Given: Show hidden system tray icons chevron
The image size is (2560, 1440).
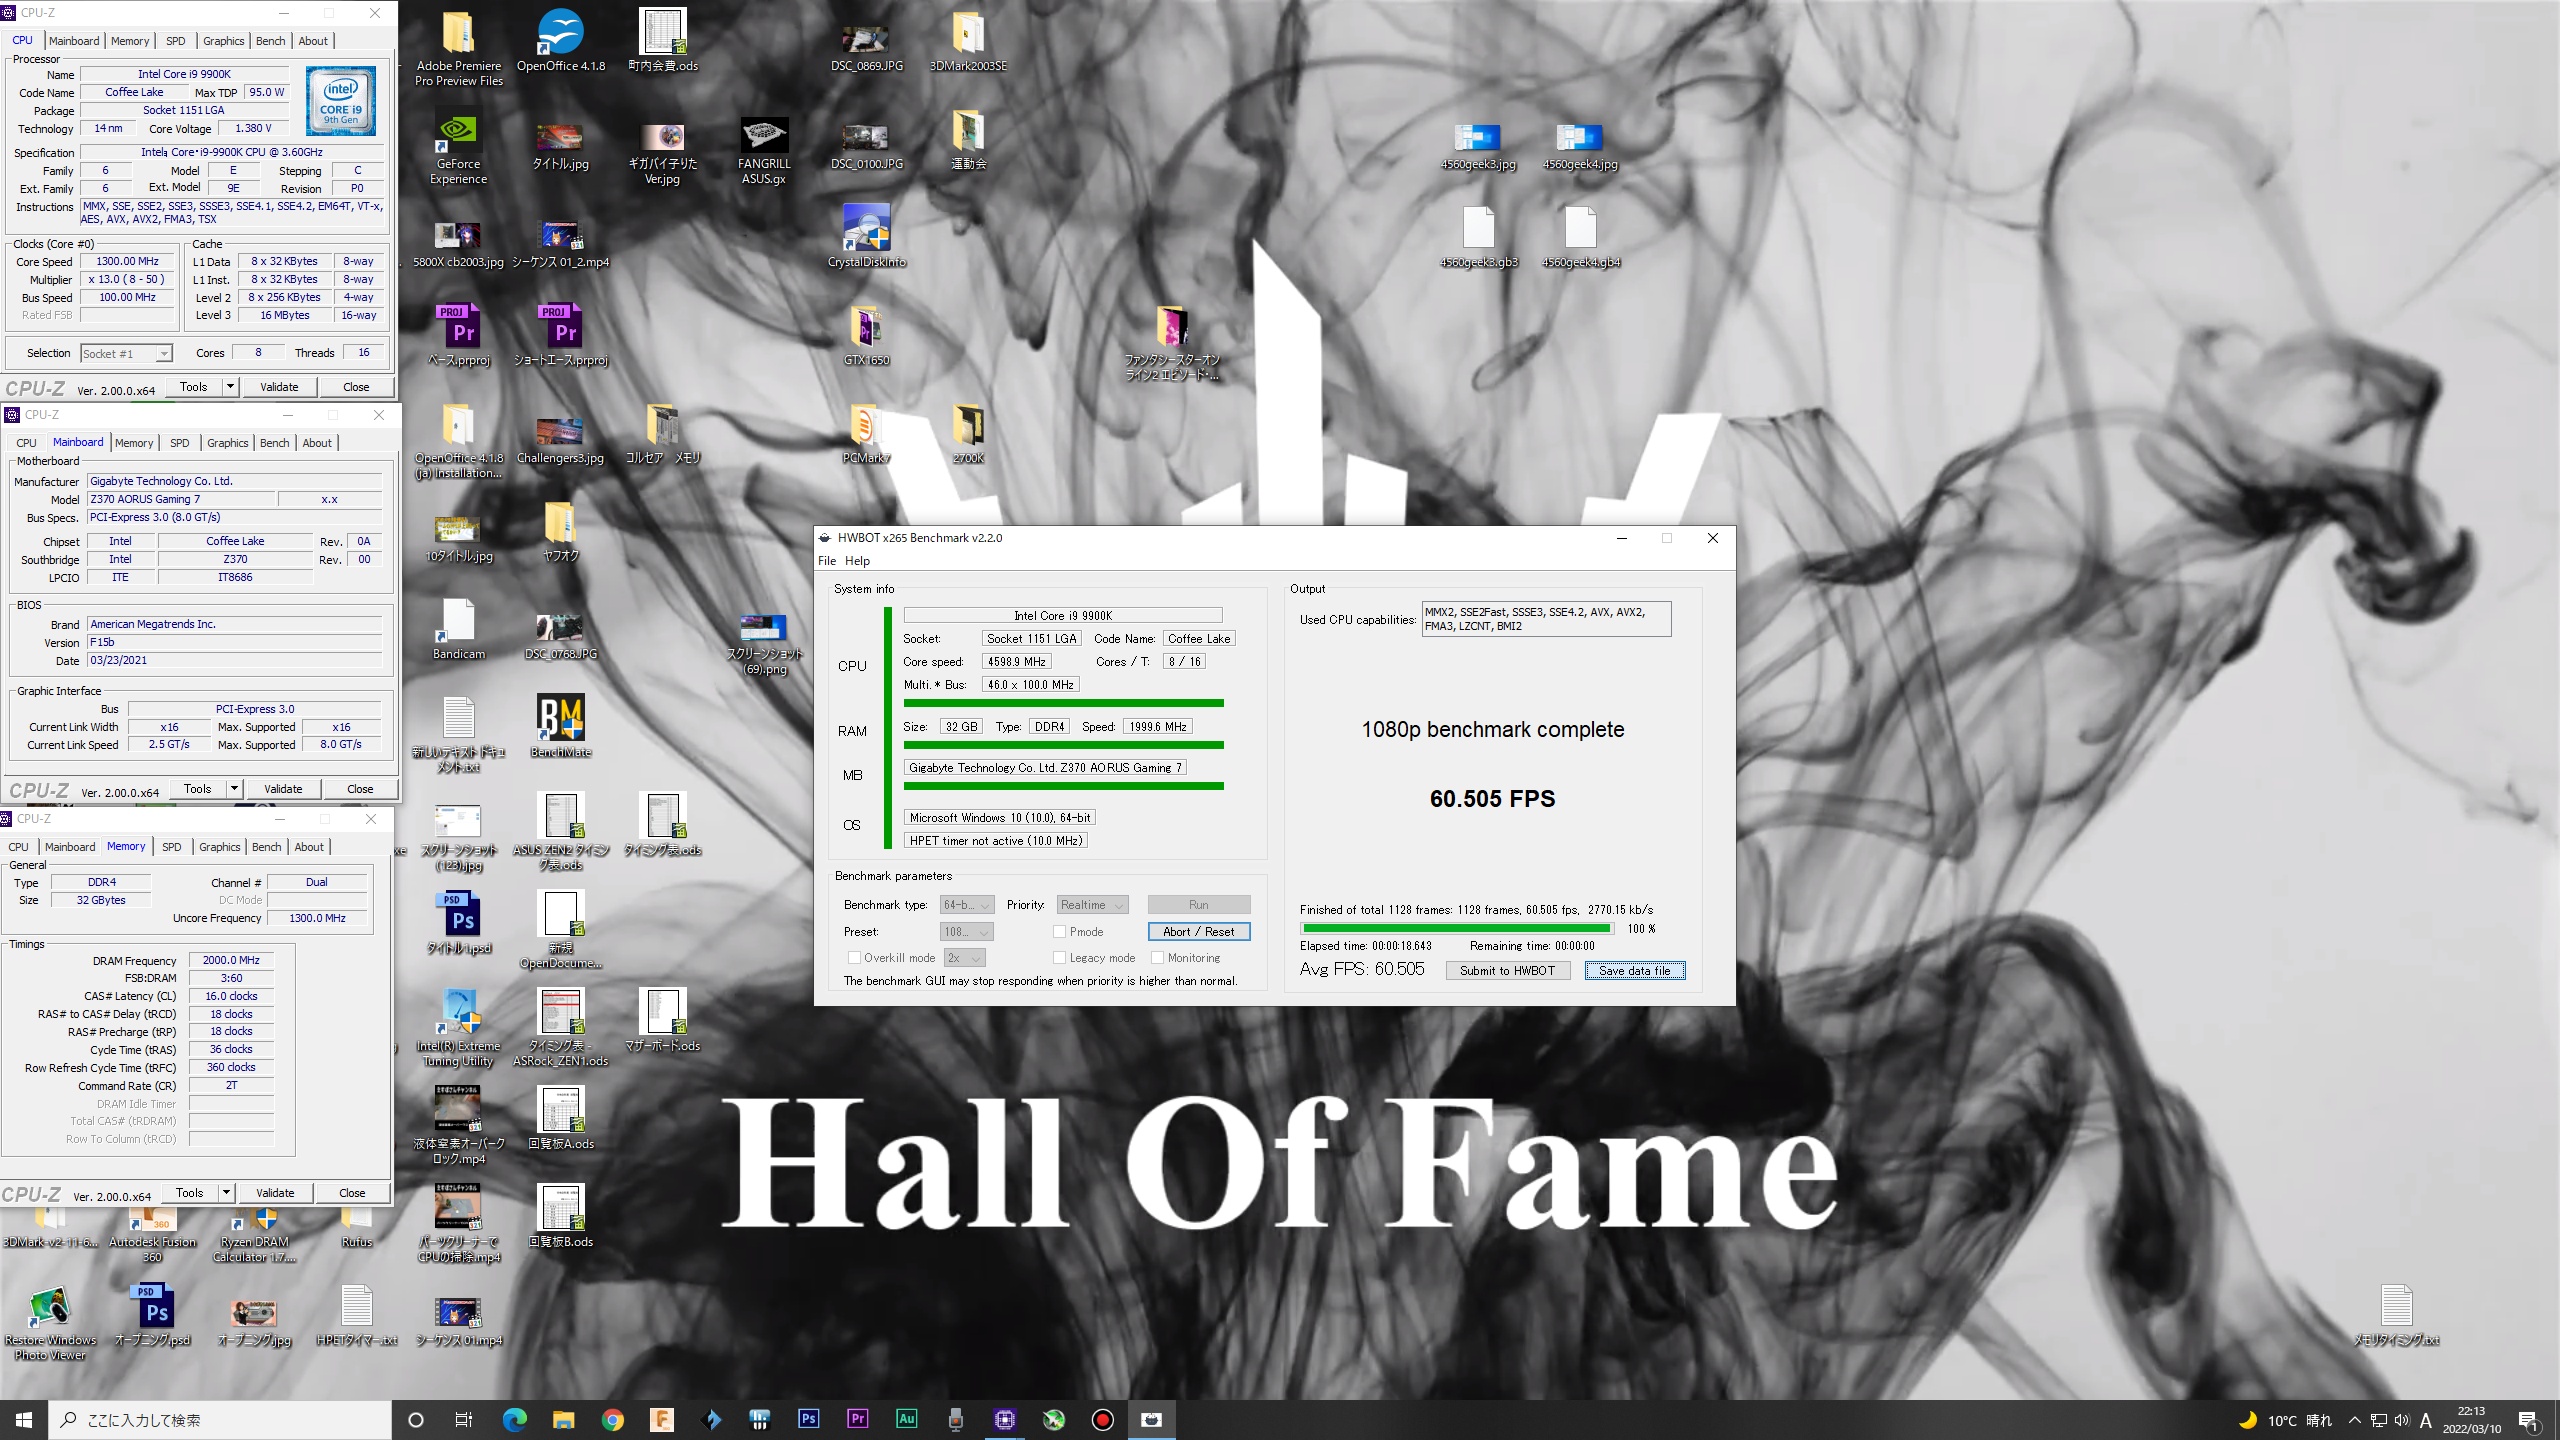Looking at the screenshot, I should (2354, 1420).
